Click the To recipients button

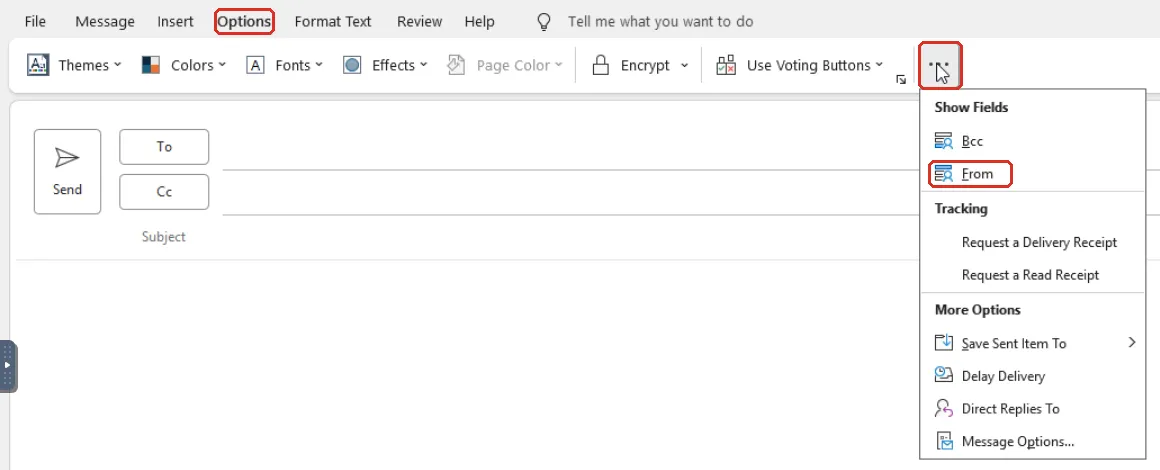click(164, 147)
